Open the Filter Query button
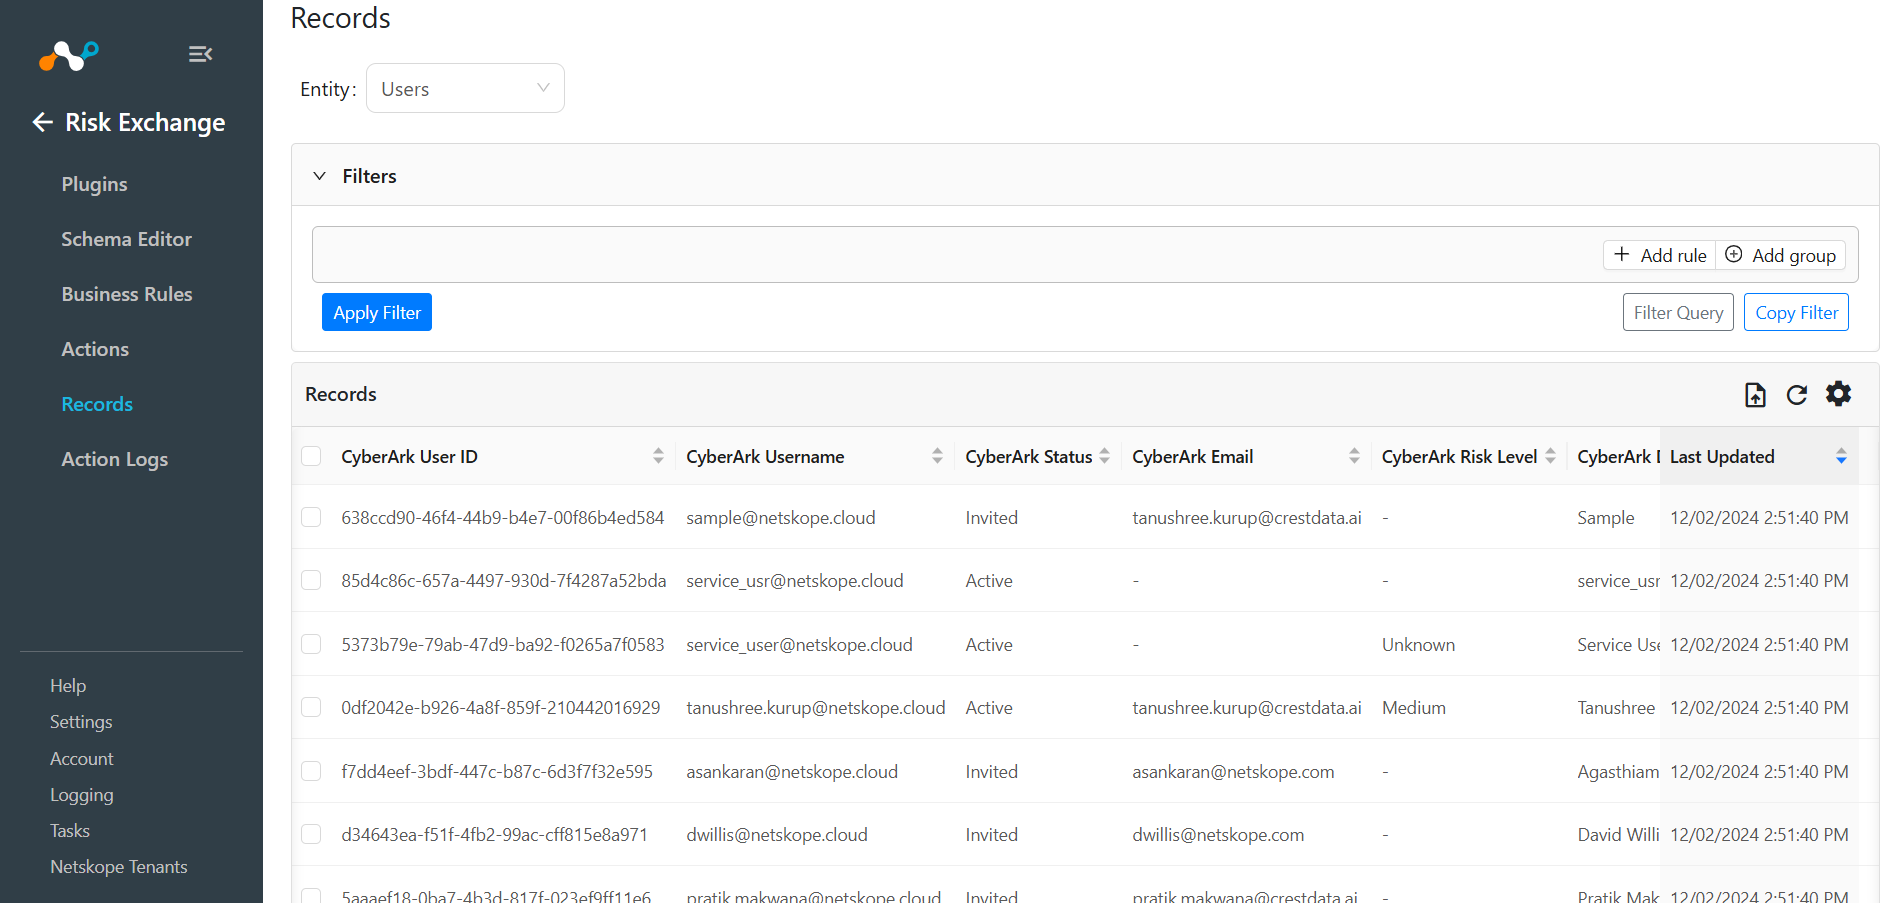The image size is (1895, 903). (x=1678, y=312)
